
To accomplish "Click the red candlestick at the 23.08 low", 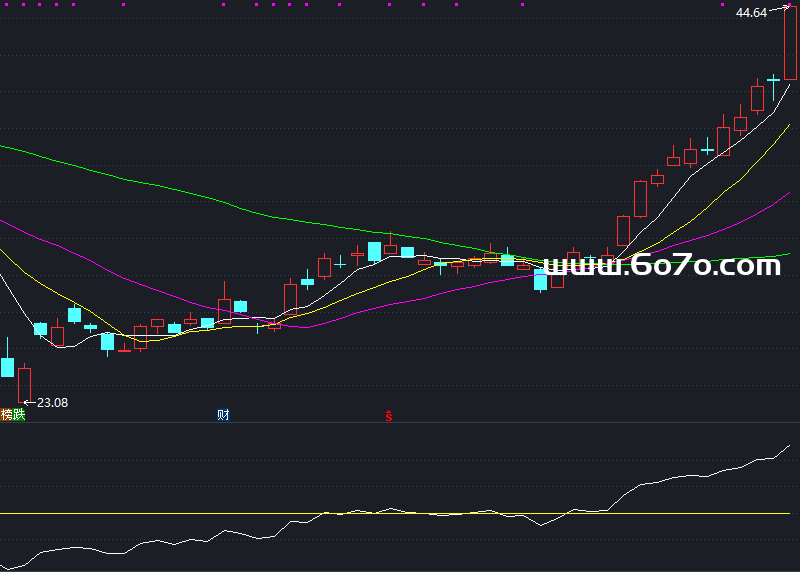I will pyautogui.click(x=24, y=385).
